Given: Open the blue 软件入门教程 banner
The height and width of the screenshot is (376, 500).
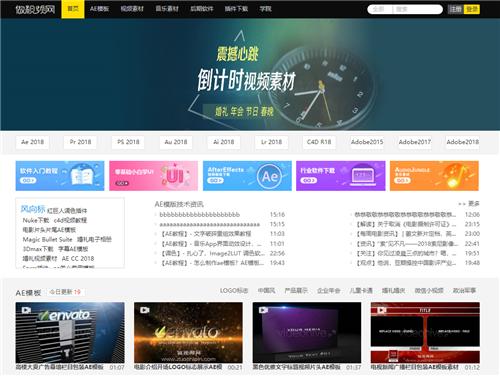Looking at the screenshot, I should (60, 176).
